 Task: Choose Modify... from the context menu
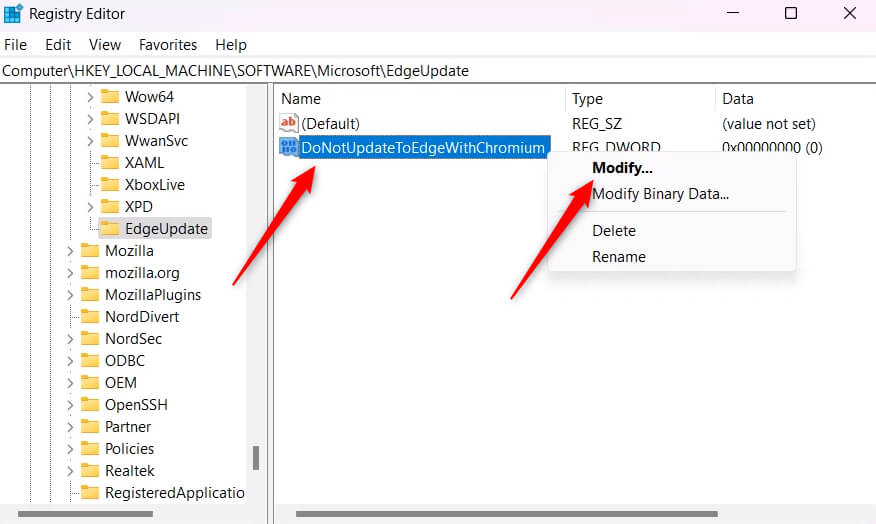point(622,168)
